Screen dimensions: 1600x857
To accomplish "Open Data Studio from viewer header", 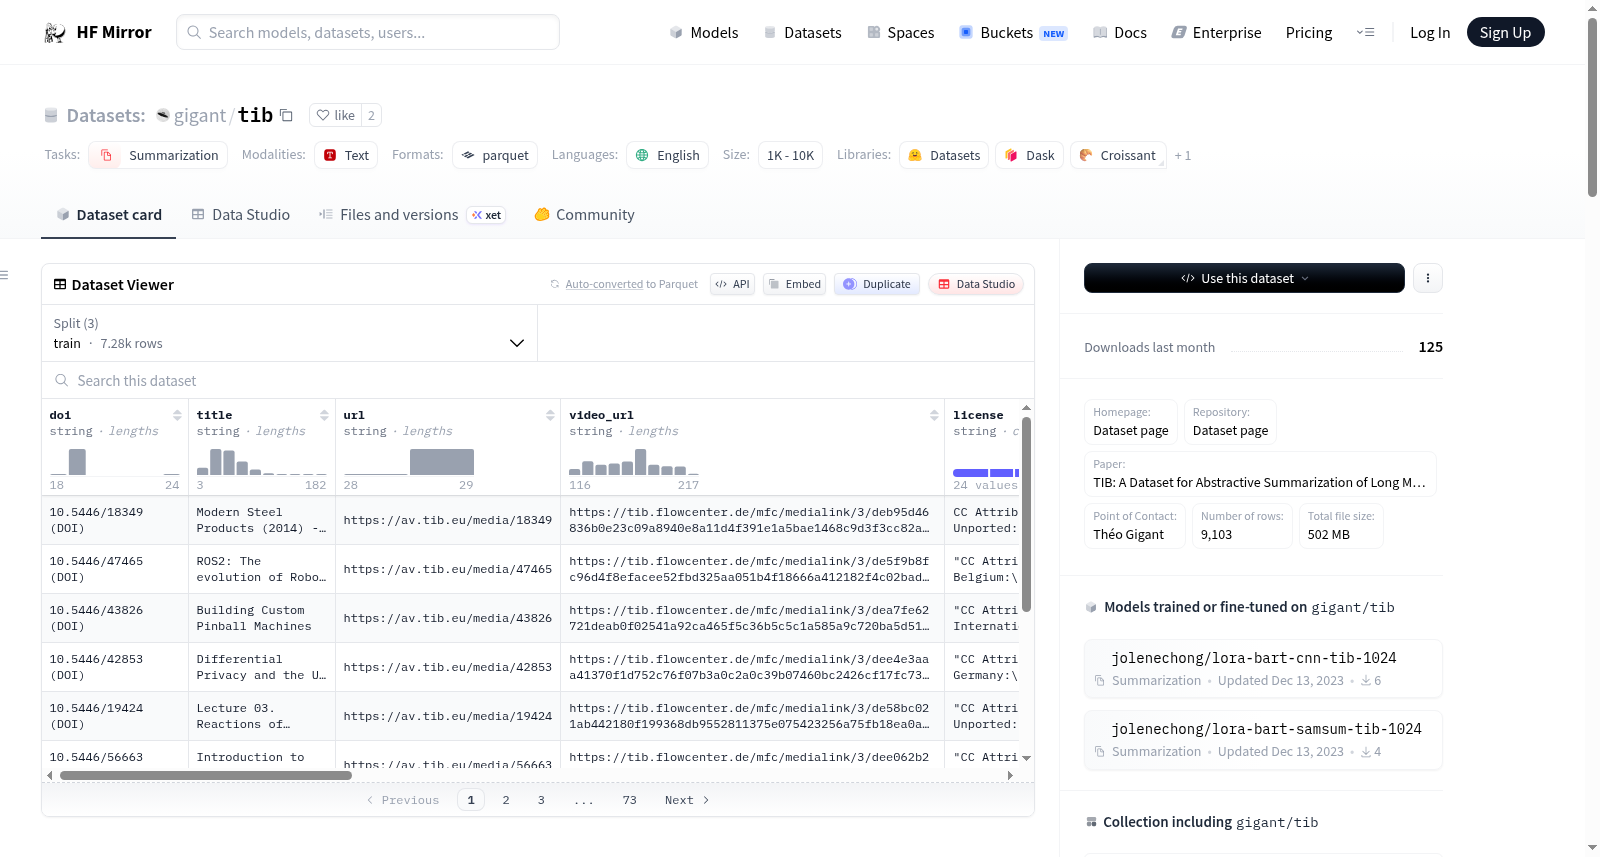I will click(x=975, y=284).
